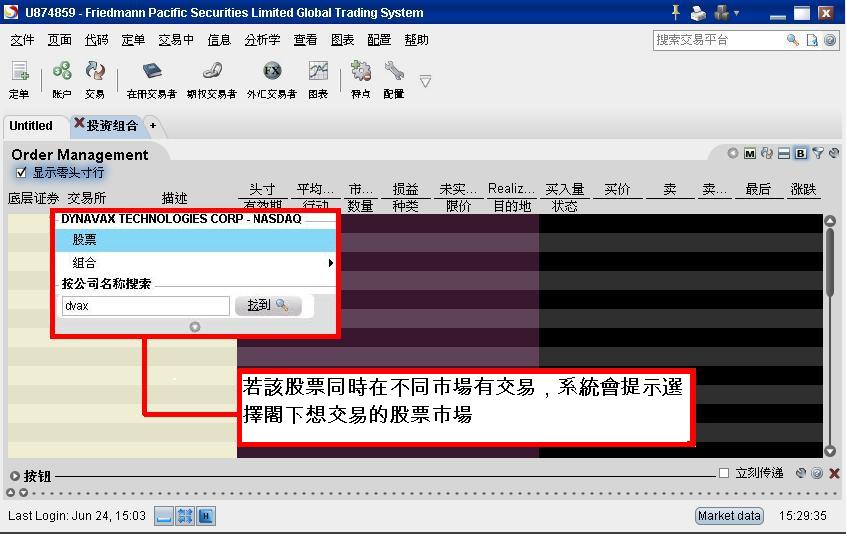Click the 配置 wrench configuration icon
The height and width of the screenshot is (534, 846).
coord(394,73)
